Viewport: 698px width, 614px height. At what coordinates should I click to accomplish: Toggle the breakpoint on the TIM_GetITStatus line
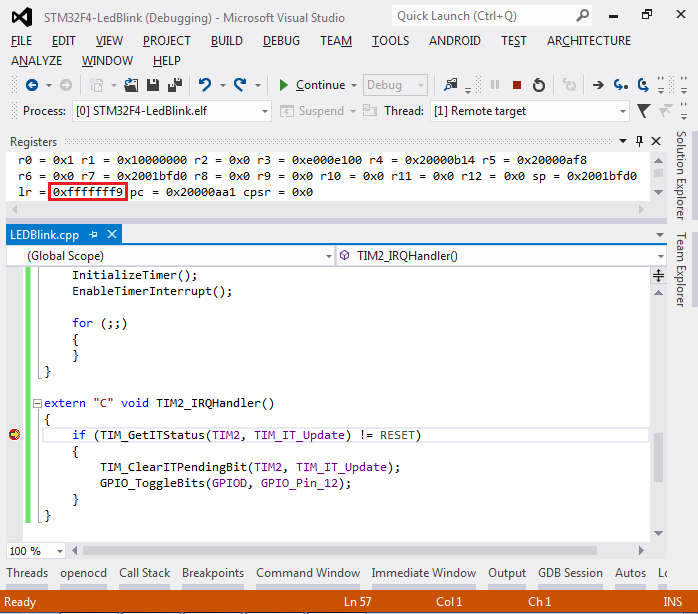(14, 435)
